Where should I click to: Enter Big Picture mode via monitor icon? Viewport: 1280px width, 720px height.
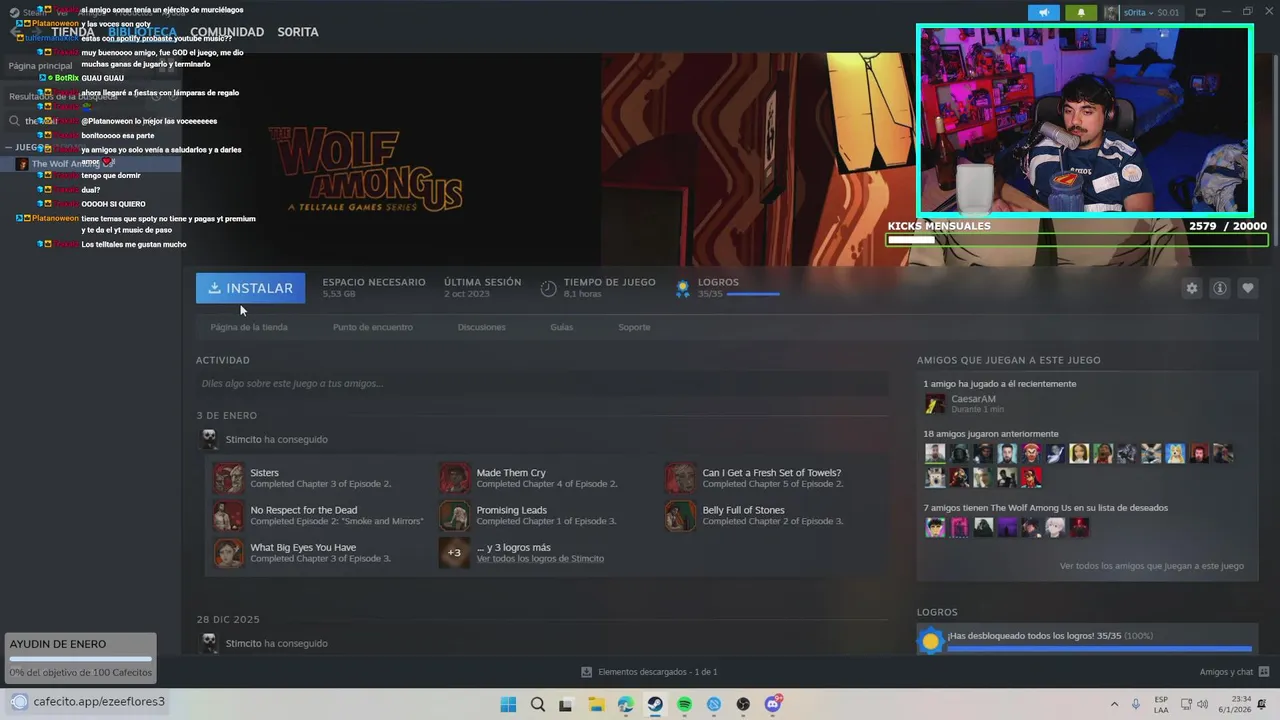click(x=1201, y=13)
